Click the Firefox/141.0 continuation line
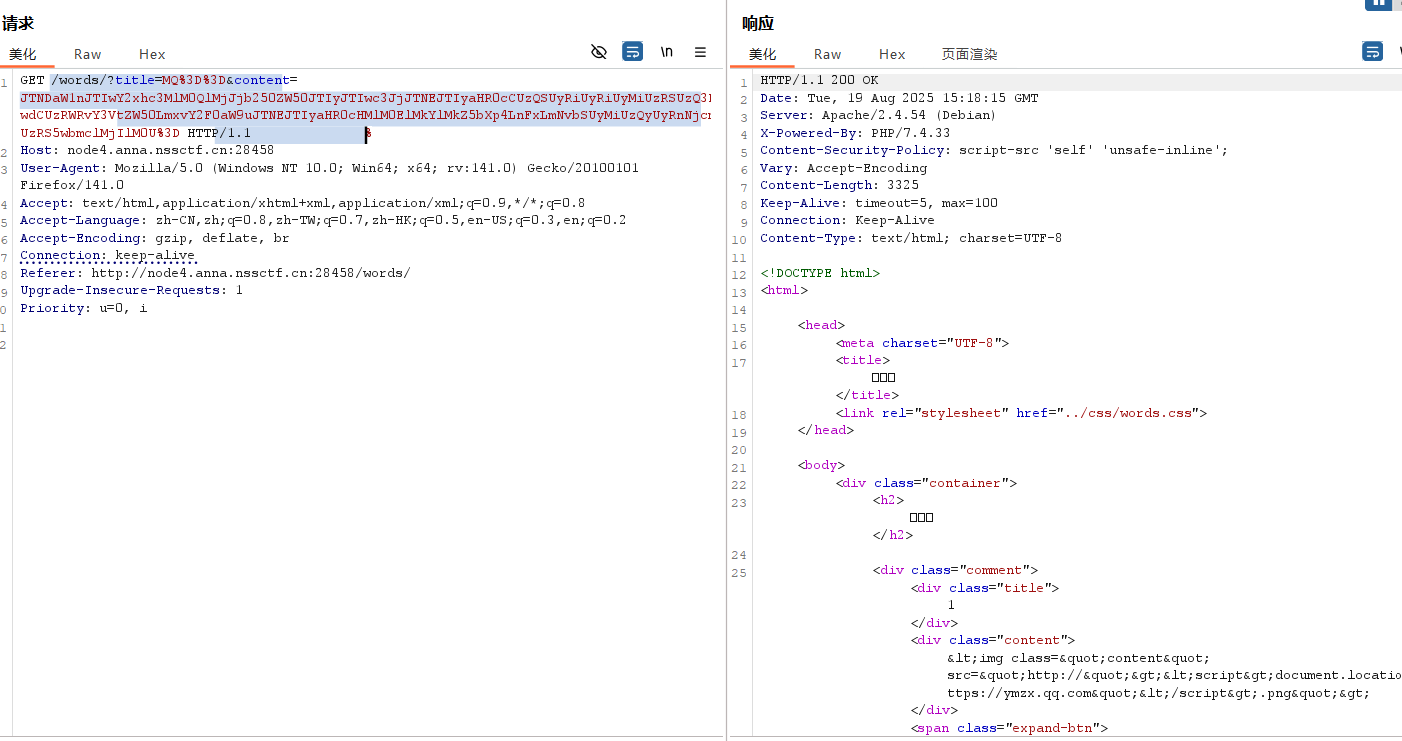This screenshot has height=741, width=1402. click(72, 185)
